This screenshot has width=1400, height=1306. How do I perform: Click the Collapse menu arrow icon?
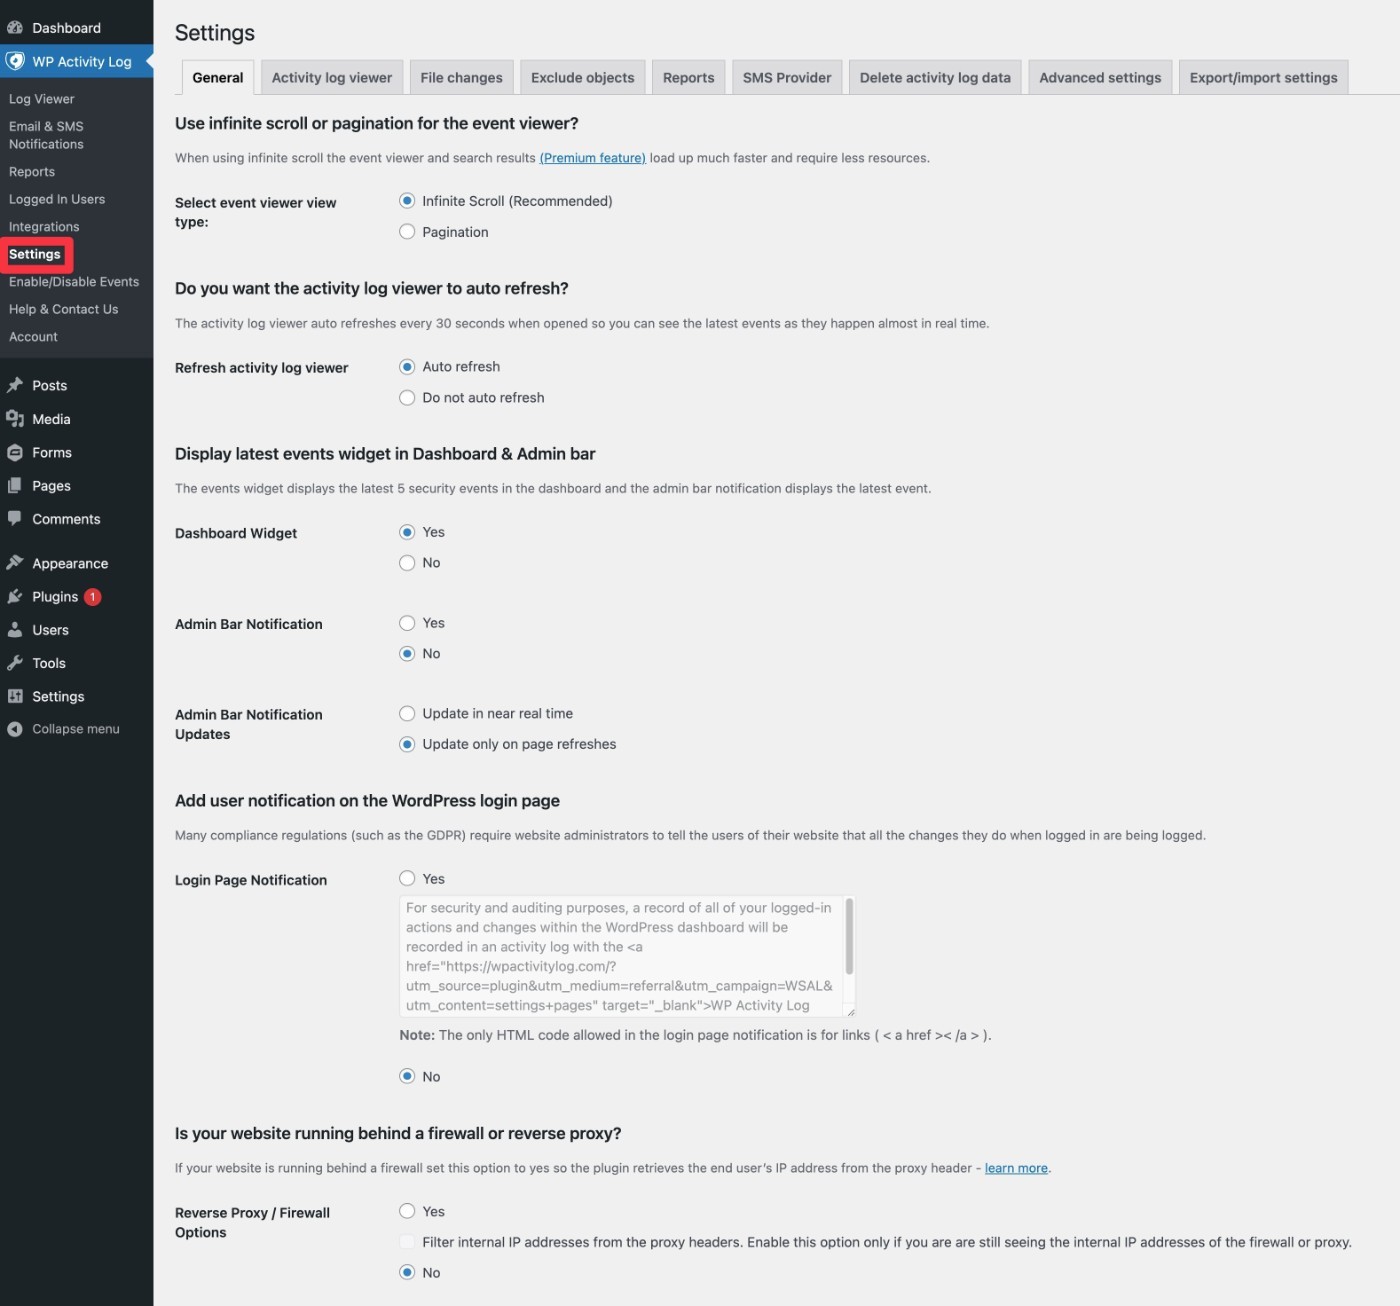[x=15, y=729]
